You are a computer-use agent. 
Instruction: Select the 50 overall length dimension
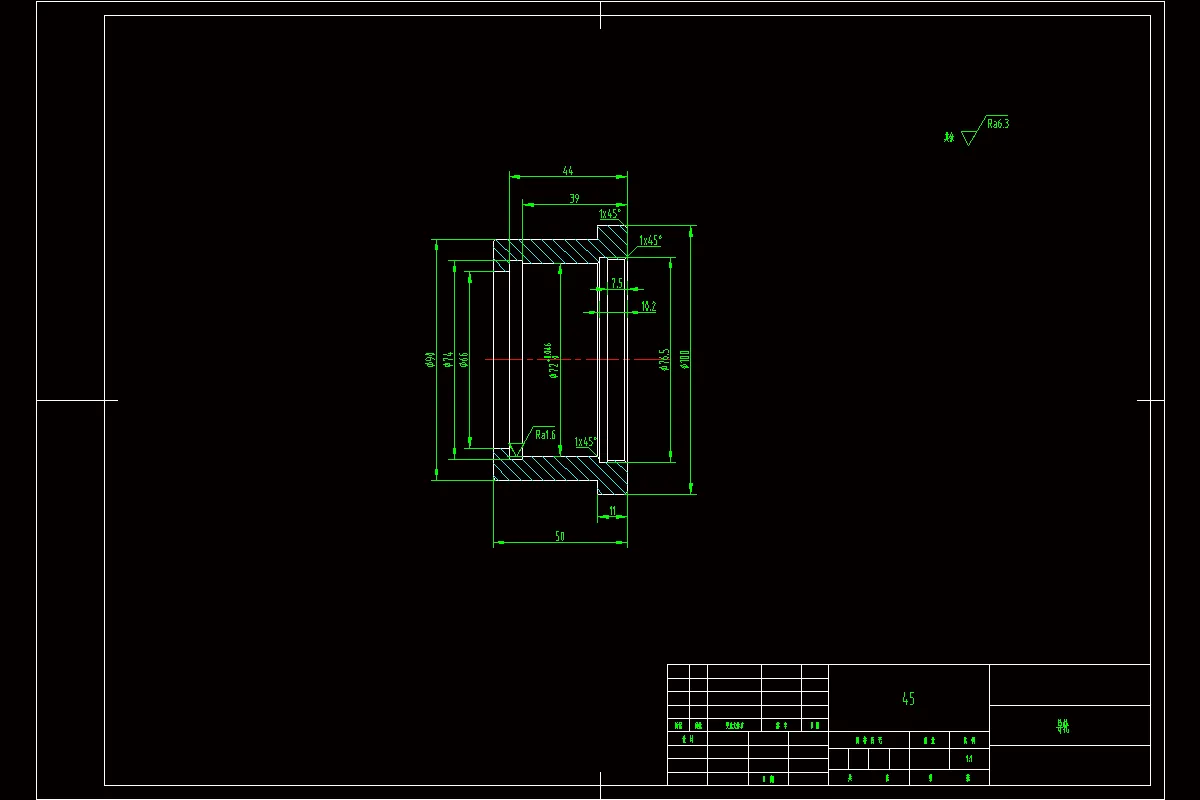[560, 537]
